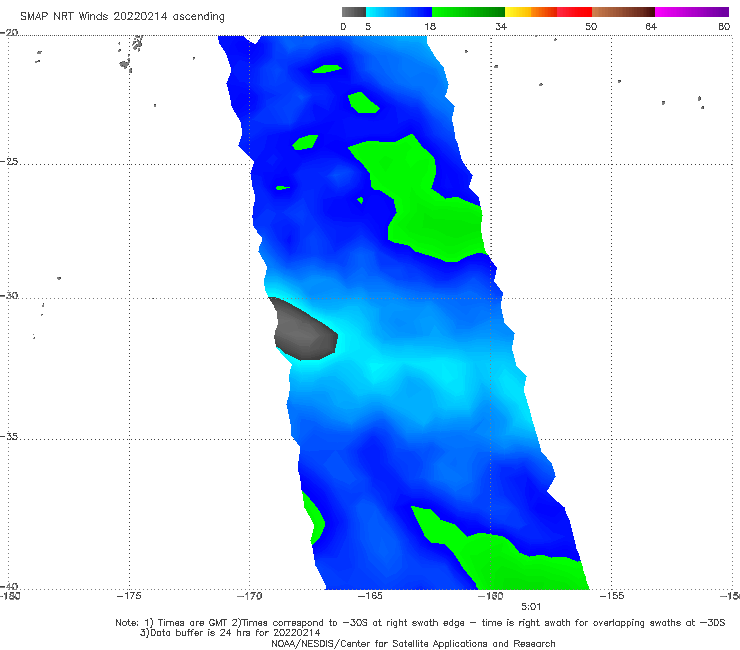This screenshot has width=740, height=650.
Task: Click longitude axis label '-175'
Action: tap(129, 596)
